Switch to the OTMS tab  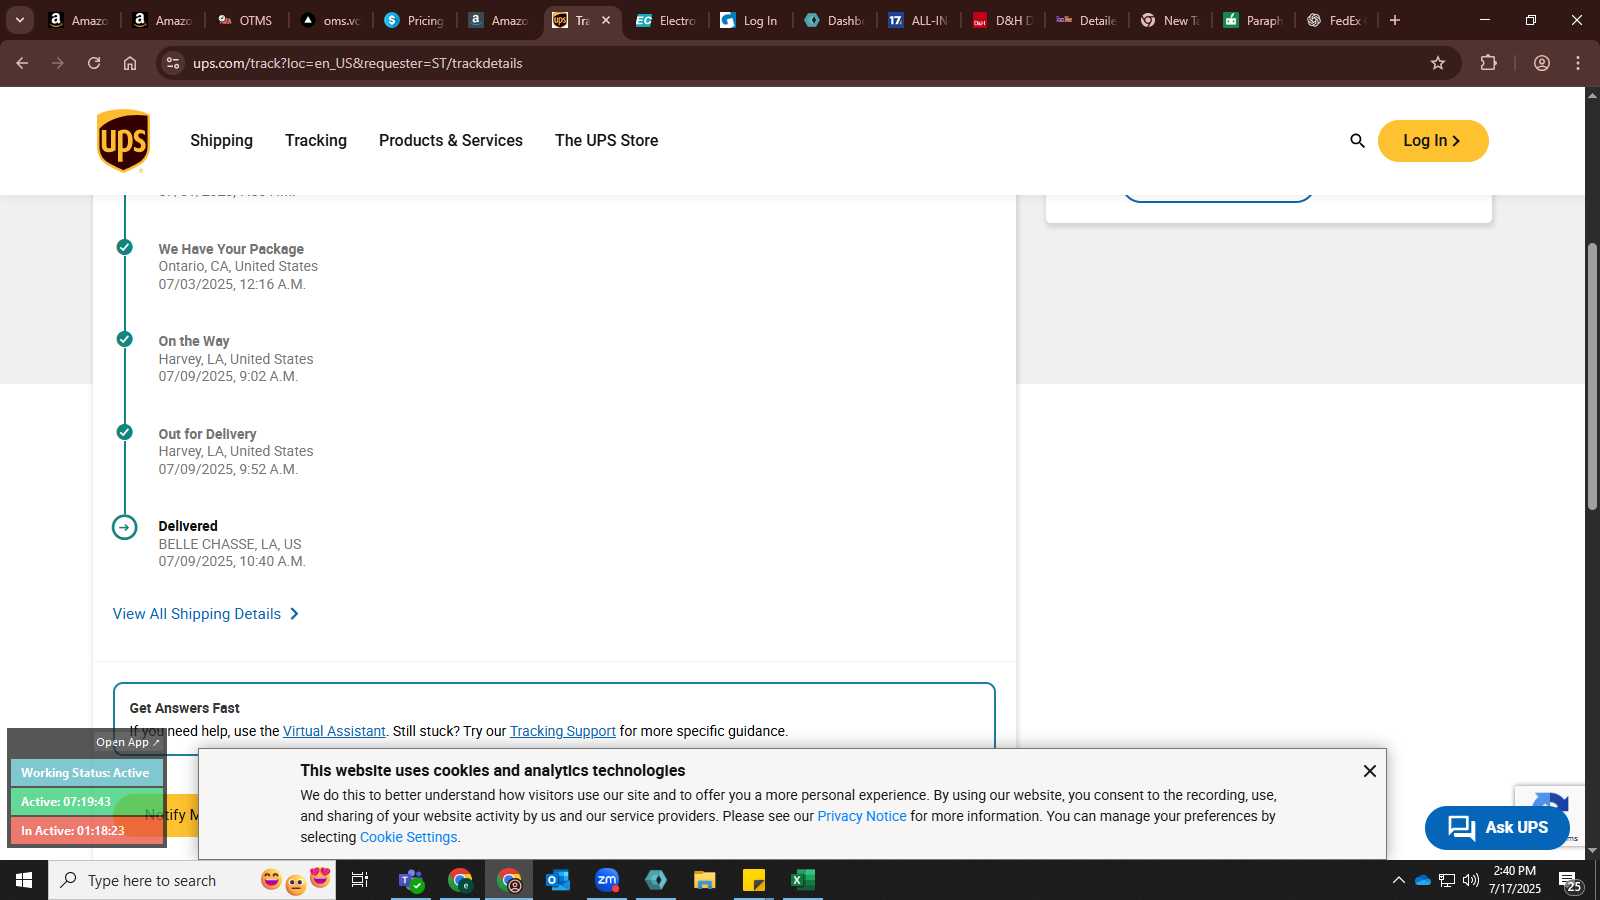coord(245,20)
